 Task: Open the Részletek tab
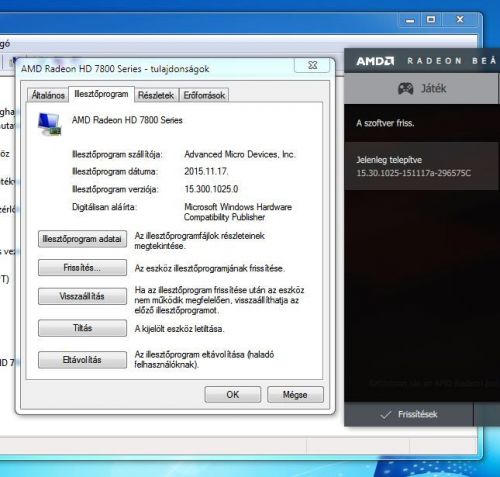pos(156,95)
